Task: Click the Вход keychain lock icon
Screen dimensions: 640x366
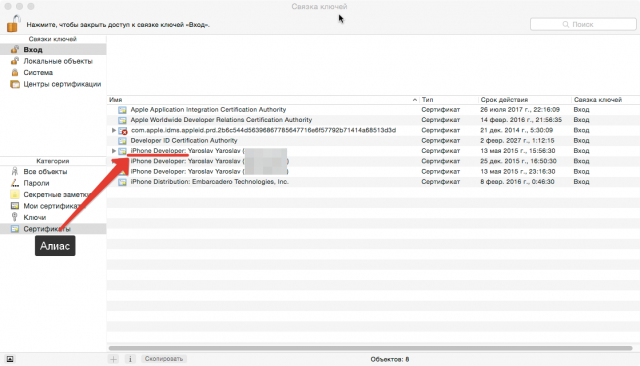Action: 15,49
